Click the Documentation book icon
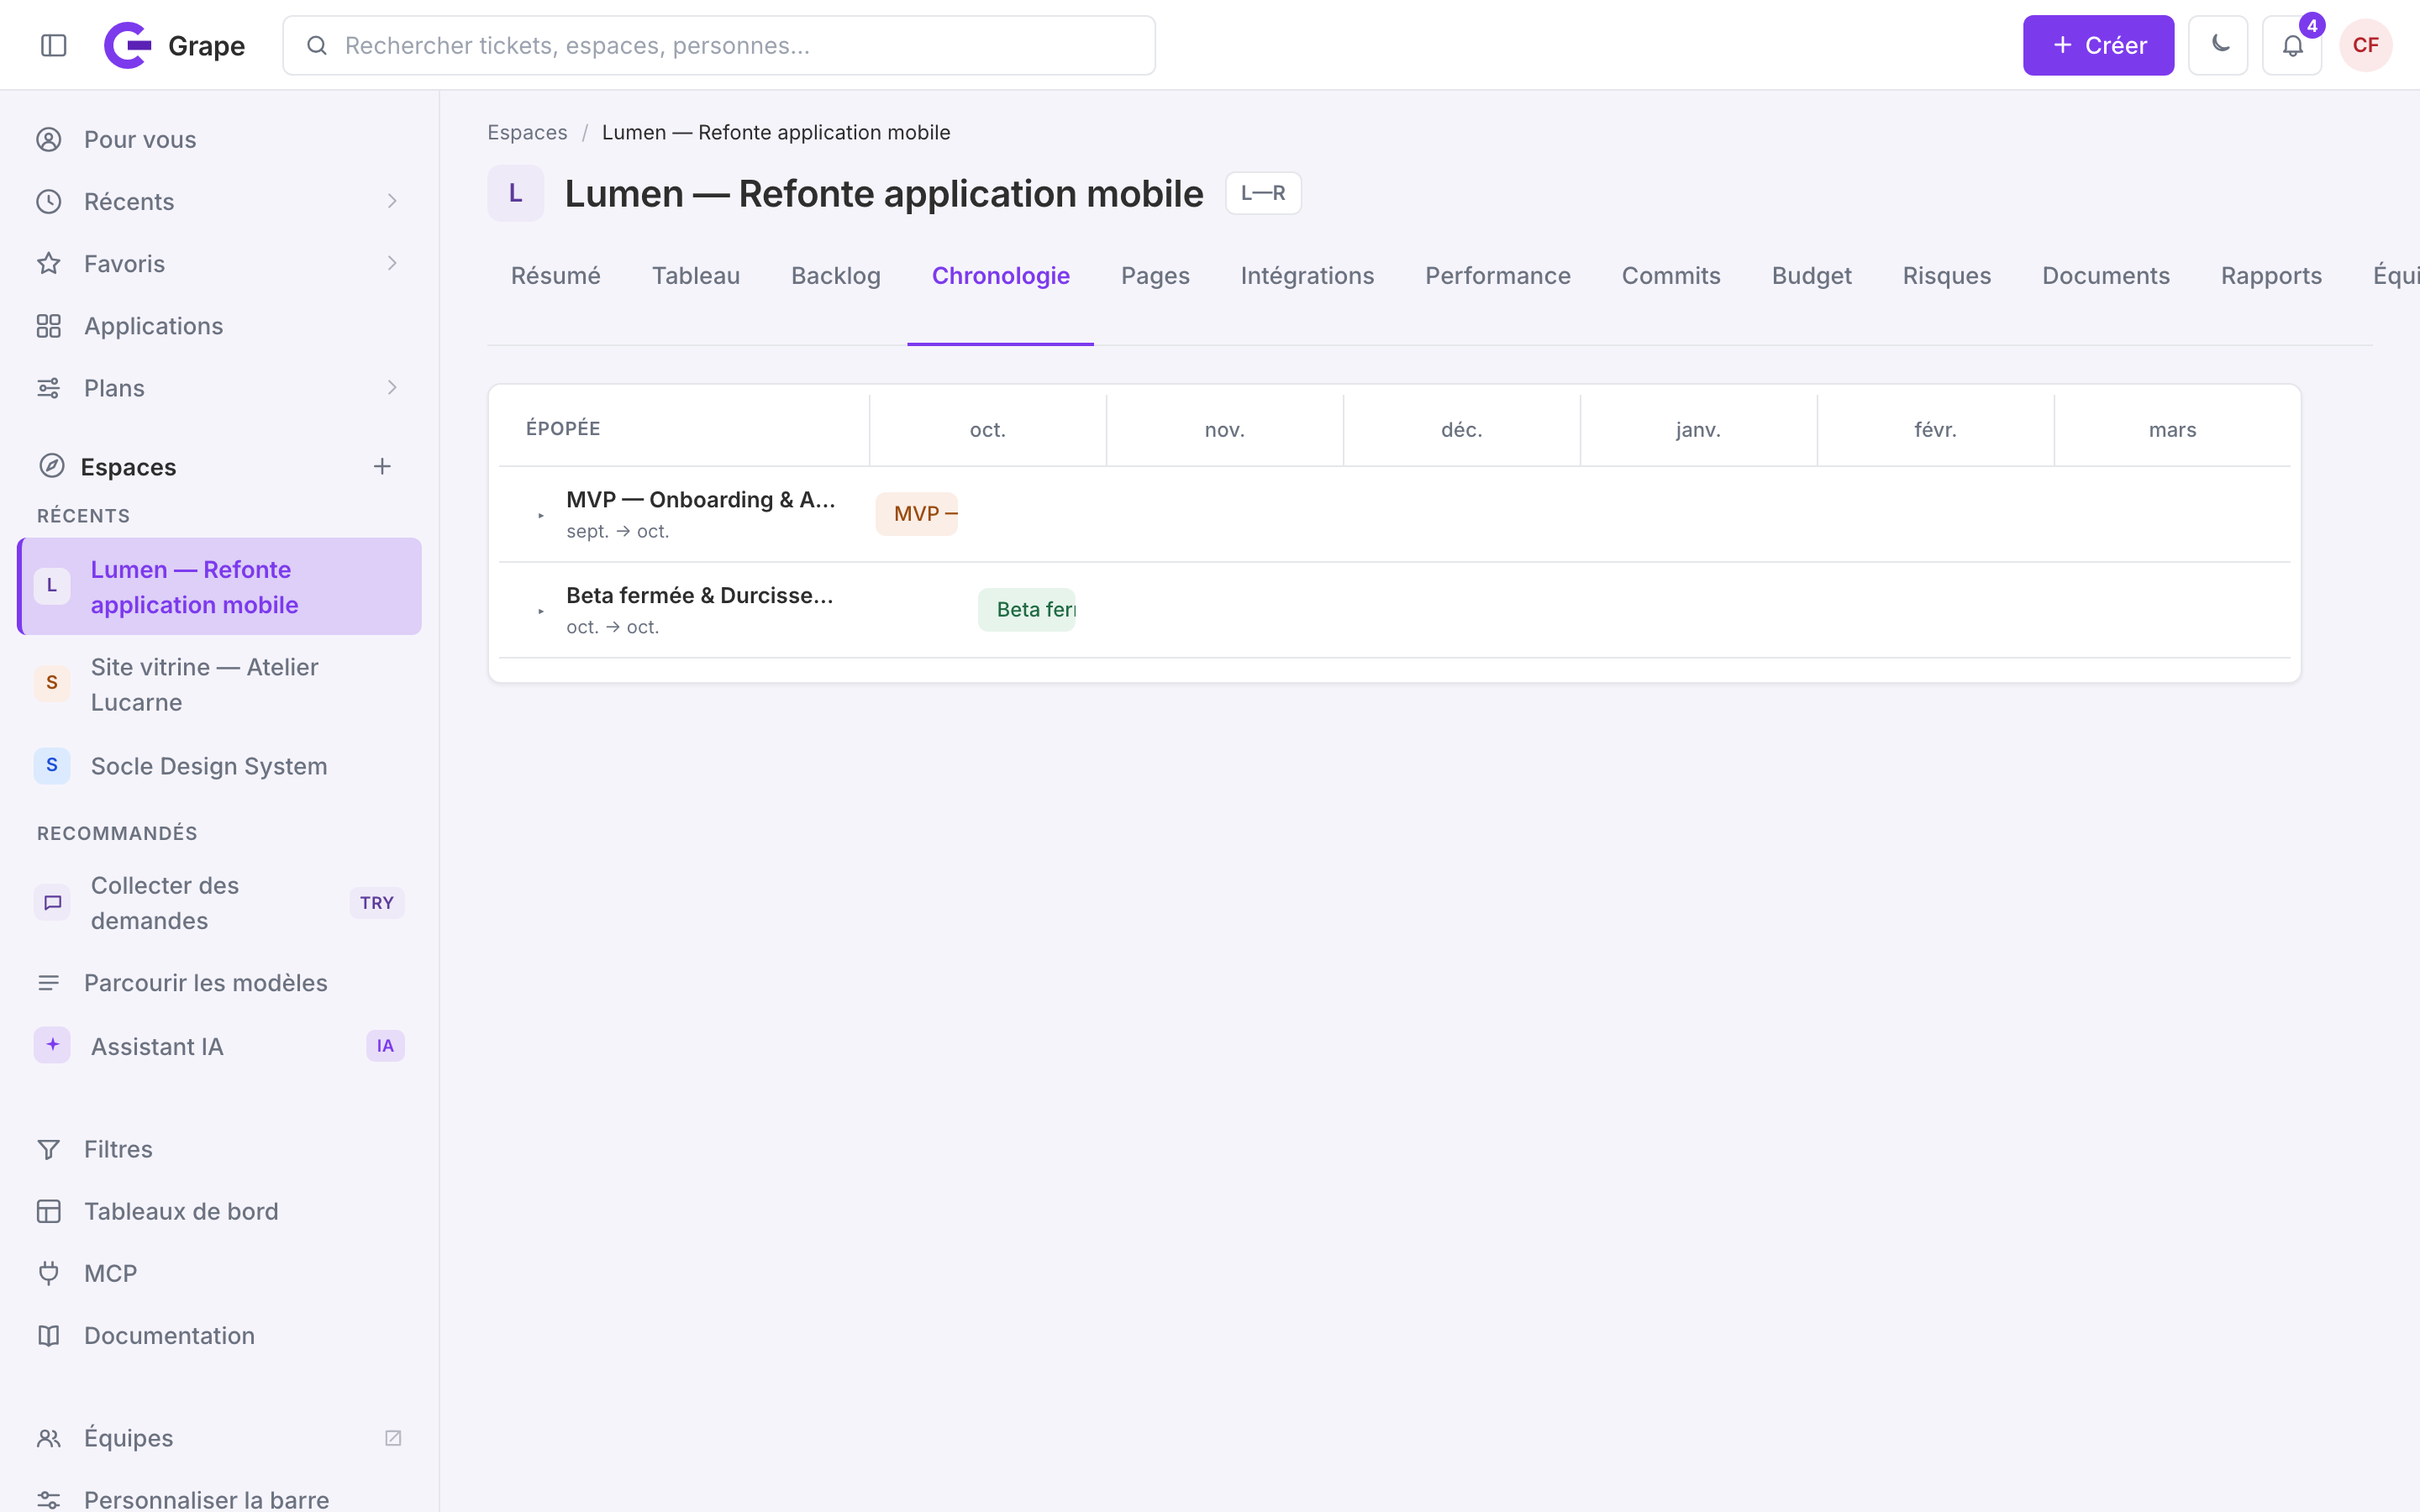This screenshot has height=1512, width=2420. point(49,1336)
